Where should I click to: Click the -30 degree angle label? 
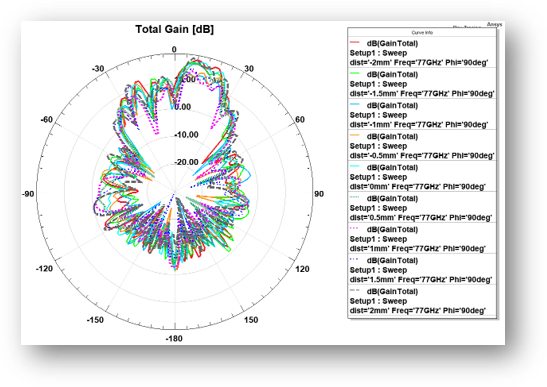98,68
